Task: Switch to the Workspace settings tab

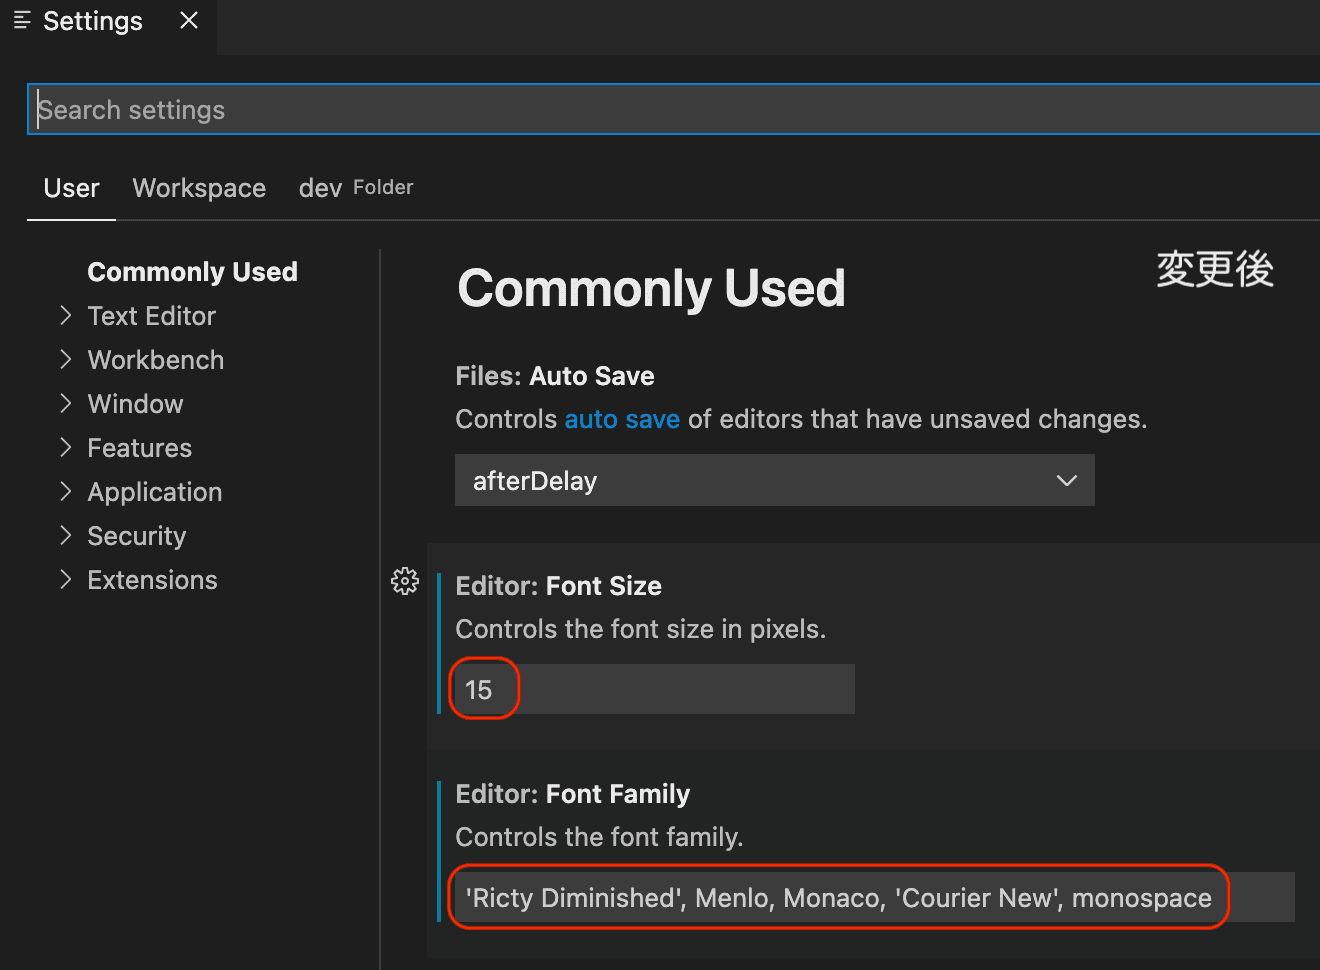Action: click(x=199, y=188)
